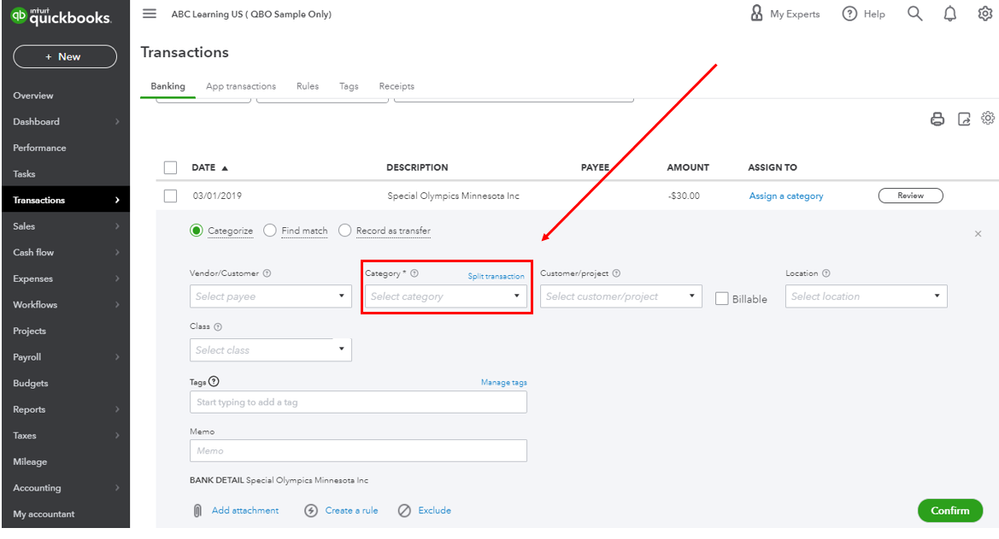Image resolution: width=999 pixels, height=539 pixels.
Task: Open the Select class dropdown
Action: (x=270, y=350)
